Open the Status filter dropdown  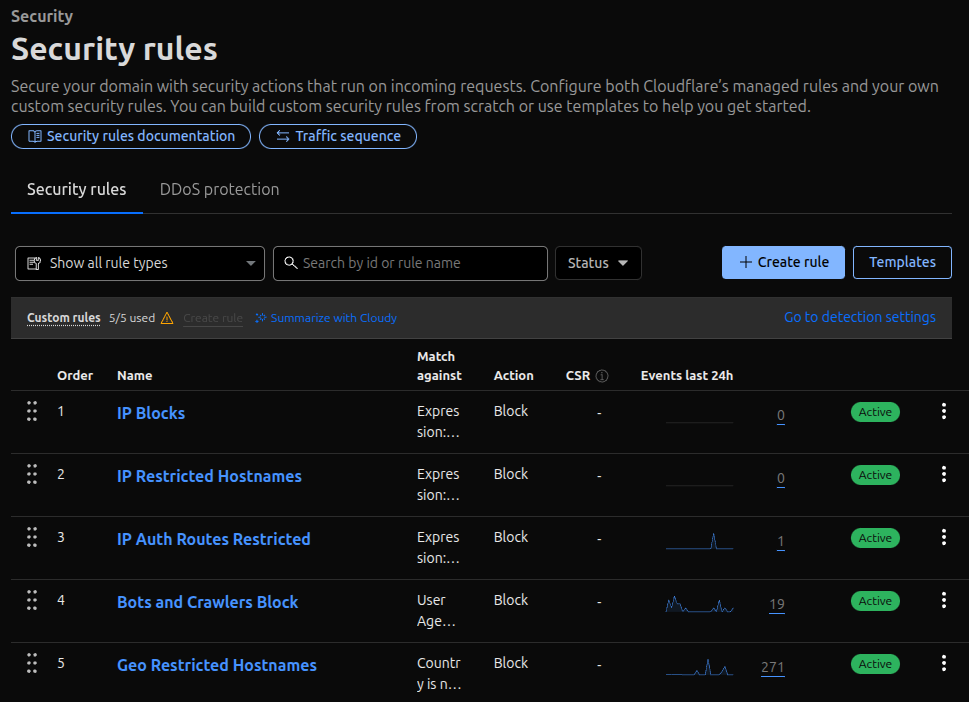(x=598, y=263)
